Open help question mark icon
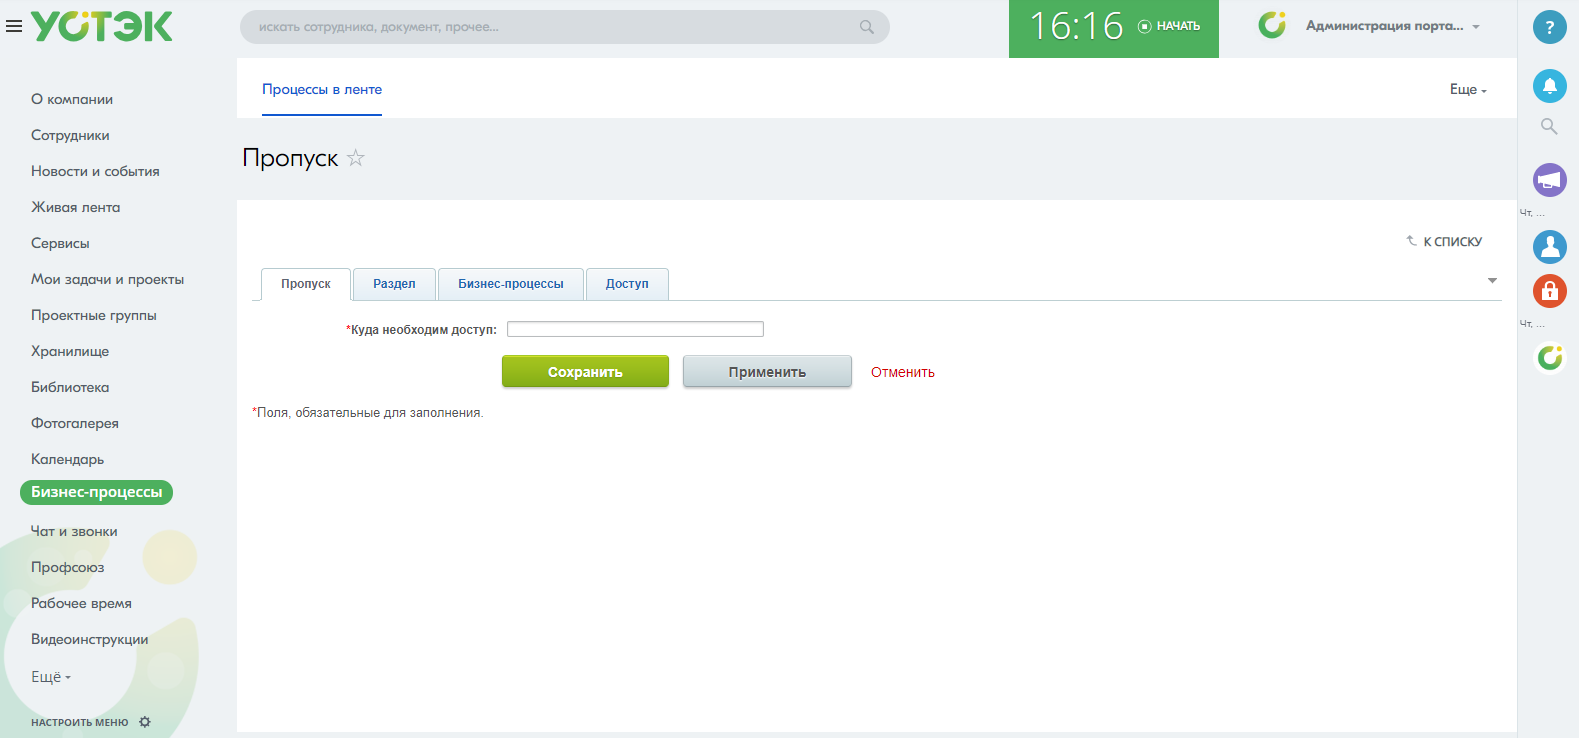 [x=1550, y=27]
